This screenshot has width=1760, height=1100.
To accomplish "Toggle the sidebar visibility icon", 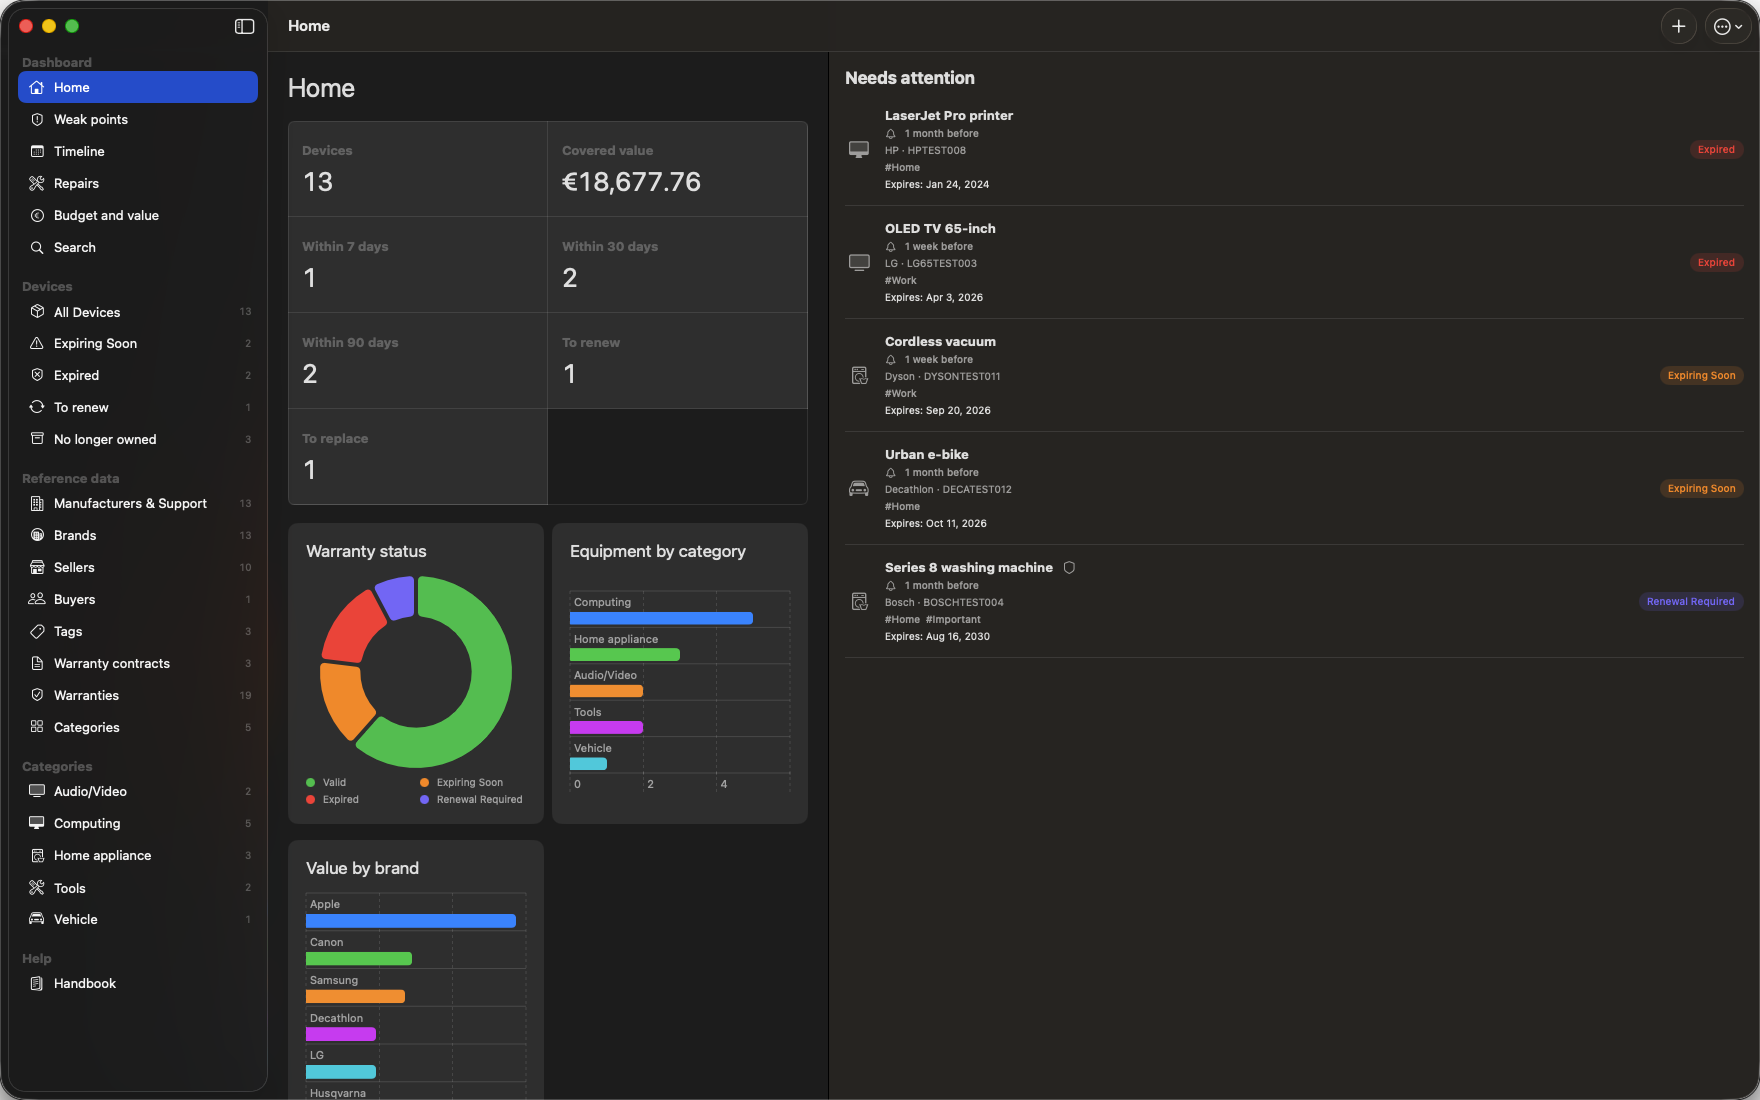I will click(244, 26).
